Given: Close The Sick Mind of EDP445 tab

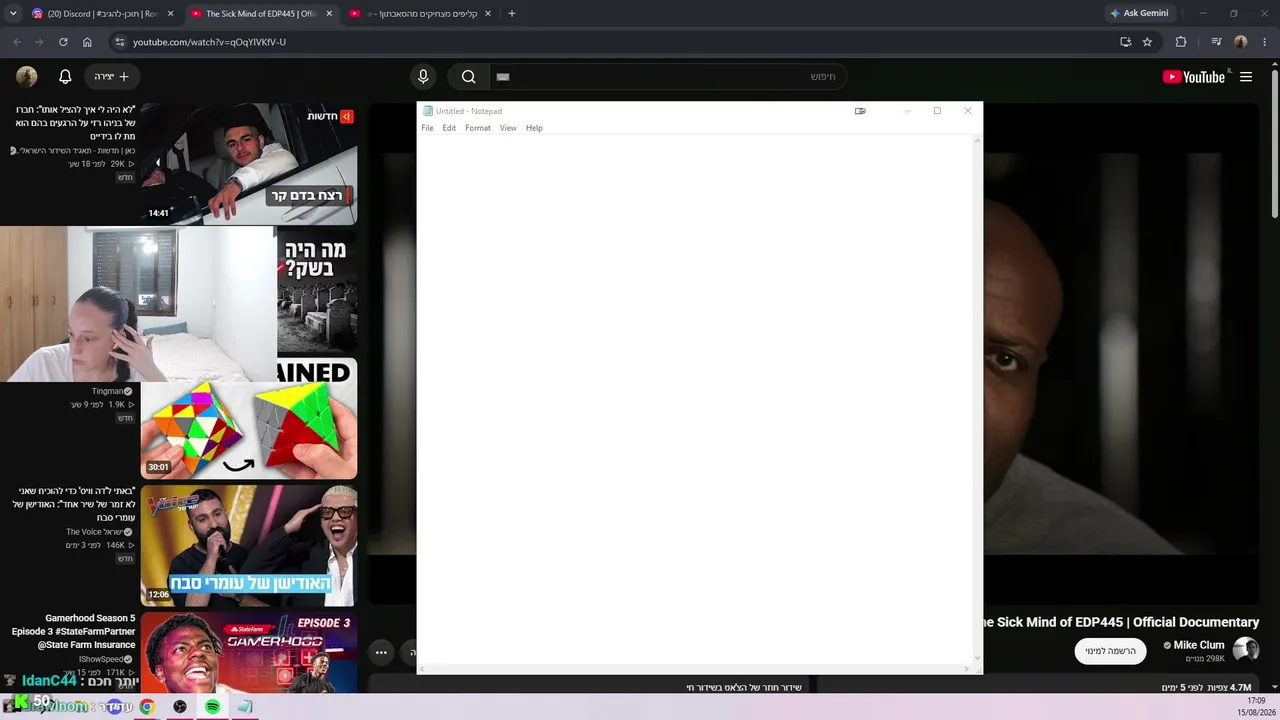Looking at the screenshot, I should tap(329, 14).
